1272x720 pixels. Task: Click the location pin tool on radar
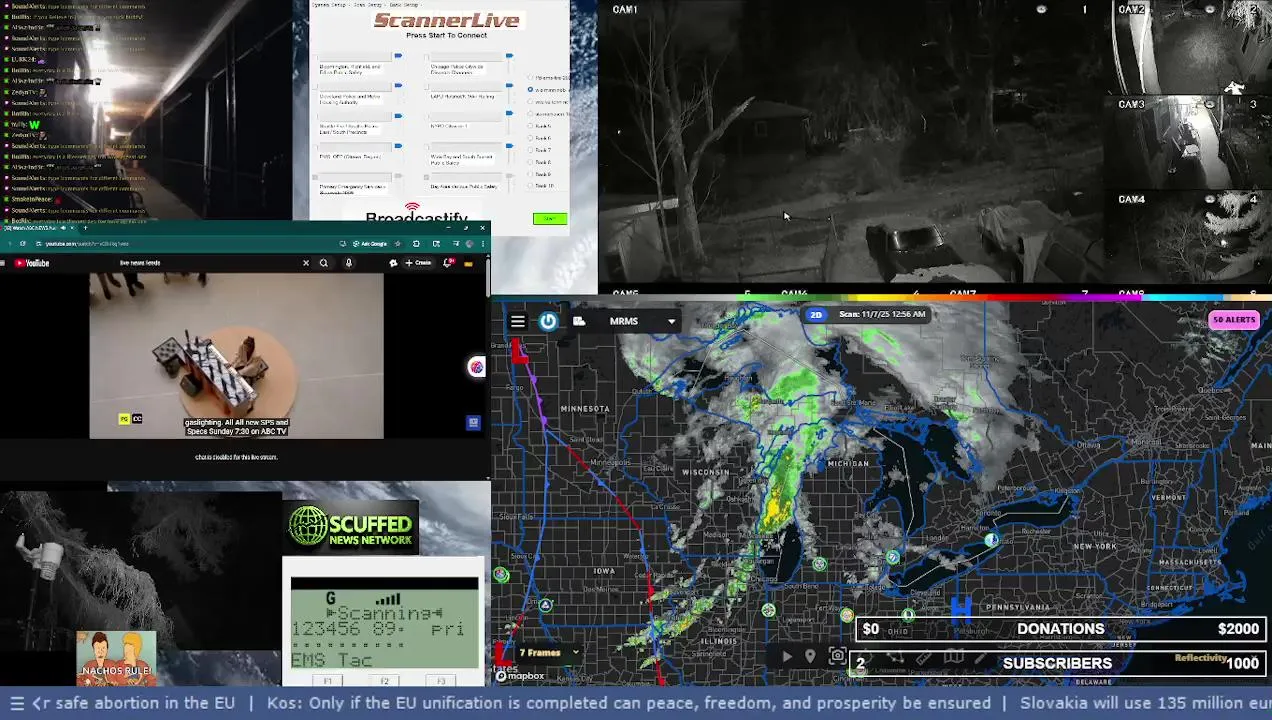pyautogui.click(x=810, y=657)
